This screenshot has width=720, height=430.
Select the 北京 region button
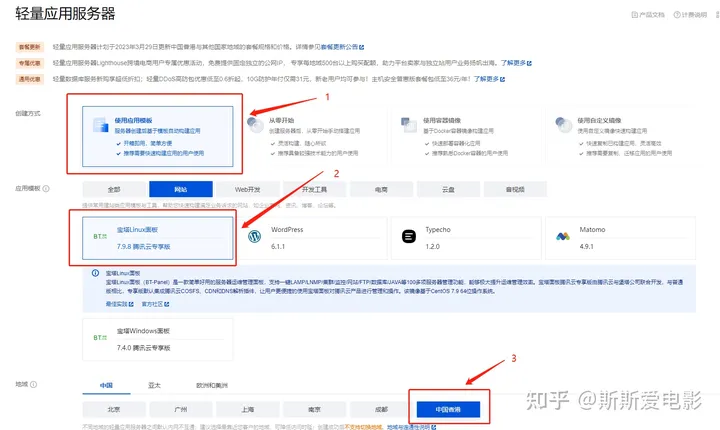114,409
